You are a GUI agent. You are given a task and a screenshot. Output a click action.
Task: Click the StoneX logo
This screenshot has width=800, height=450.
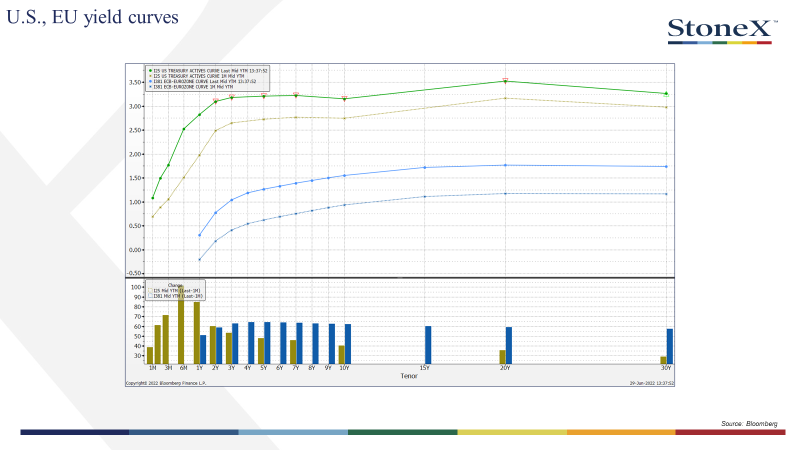click(x=722, y=31)
